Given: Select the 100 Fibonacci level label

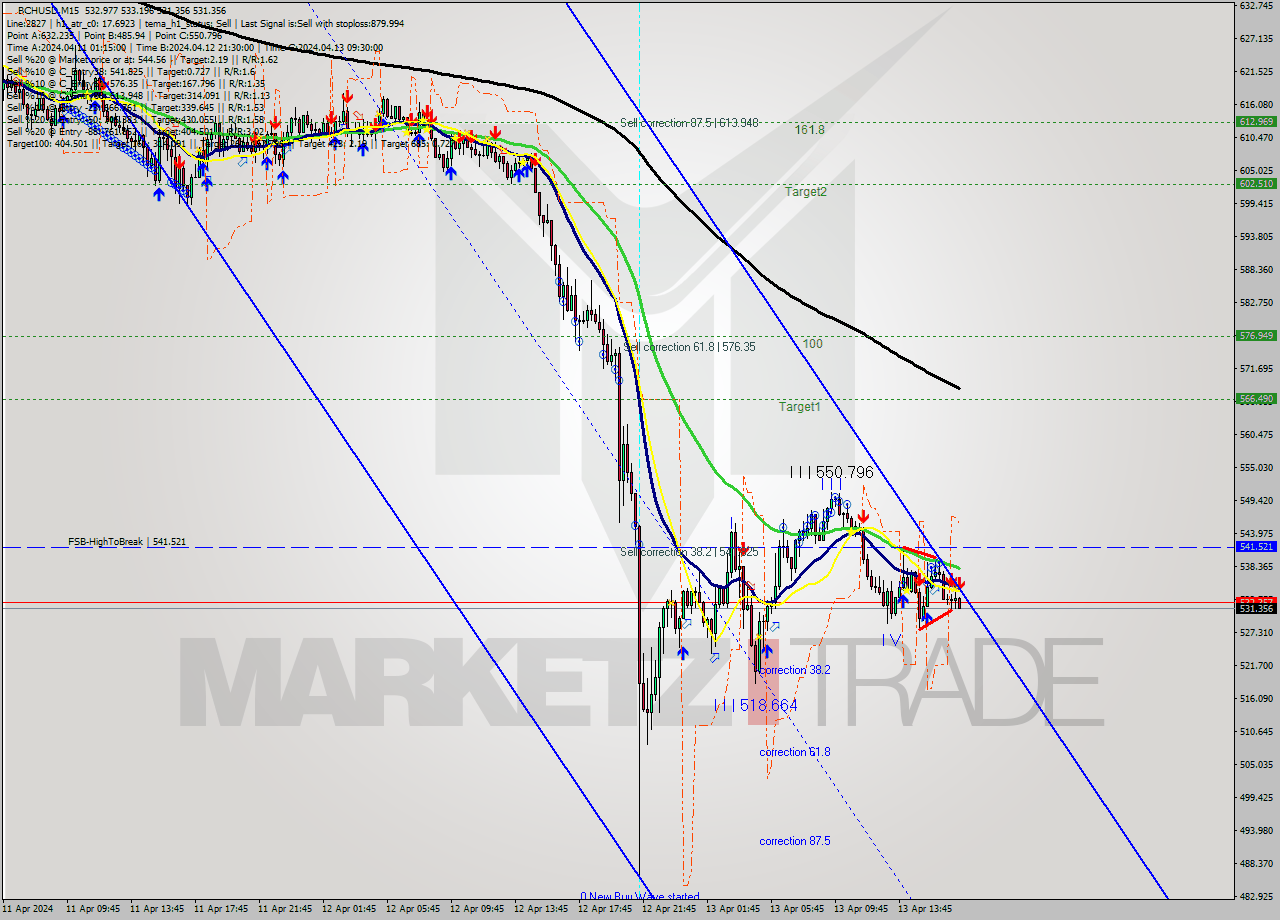Looking at the screenshot, I should click(813, 344).
